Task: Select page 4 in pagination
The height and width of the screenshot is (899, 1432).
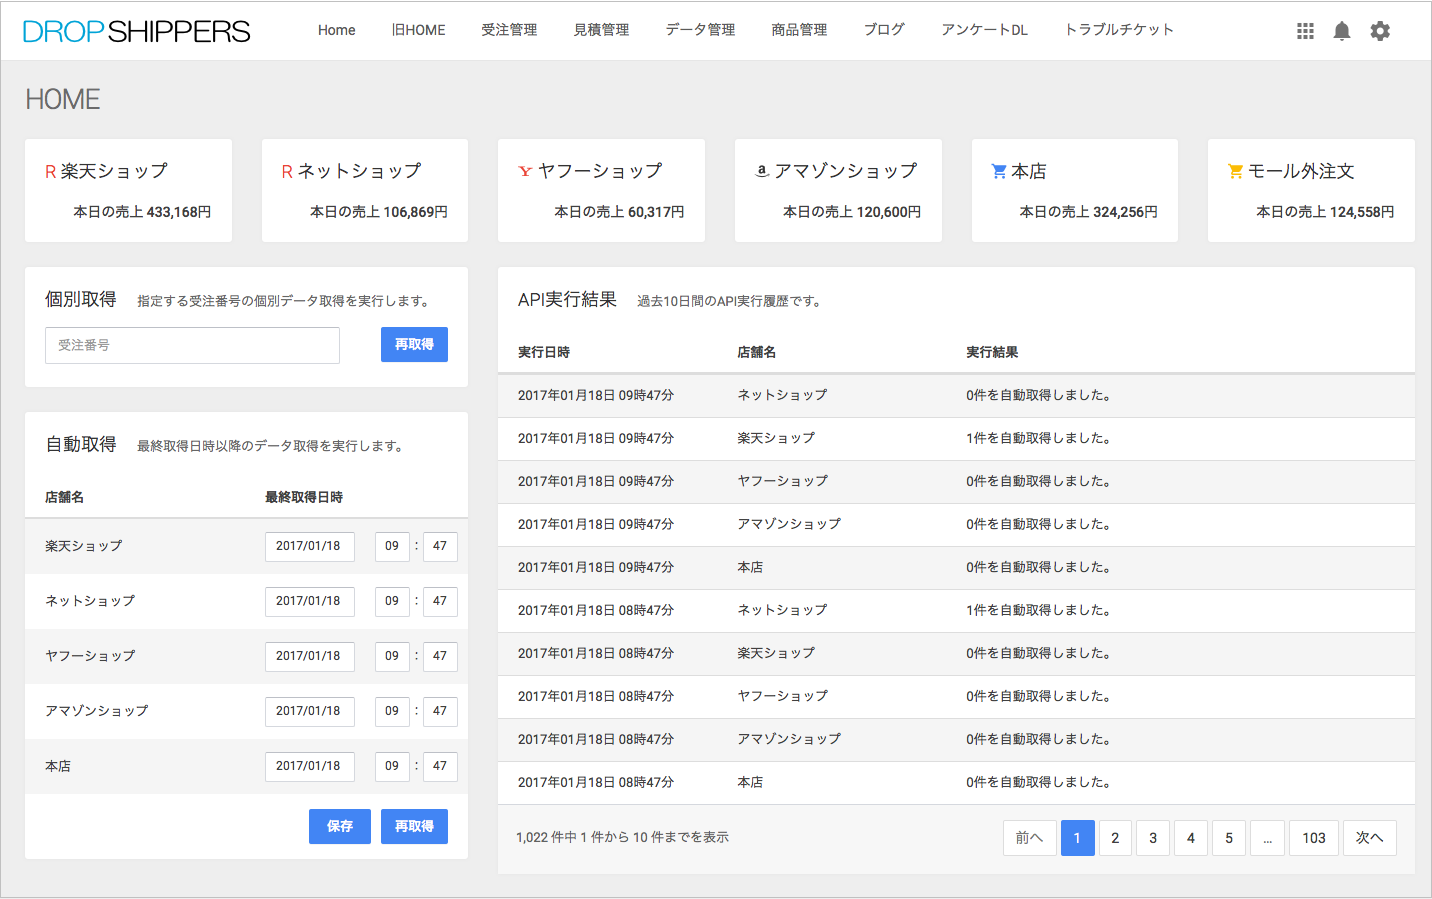Action: coord(1191,838)
